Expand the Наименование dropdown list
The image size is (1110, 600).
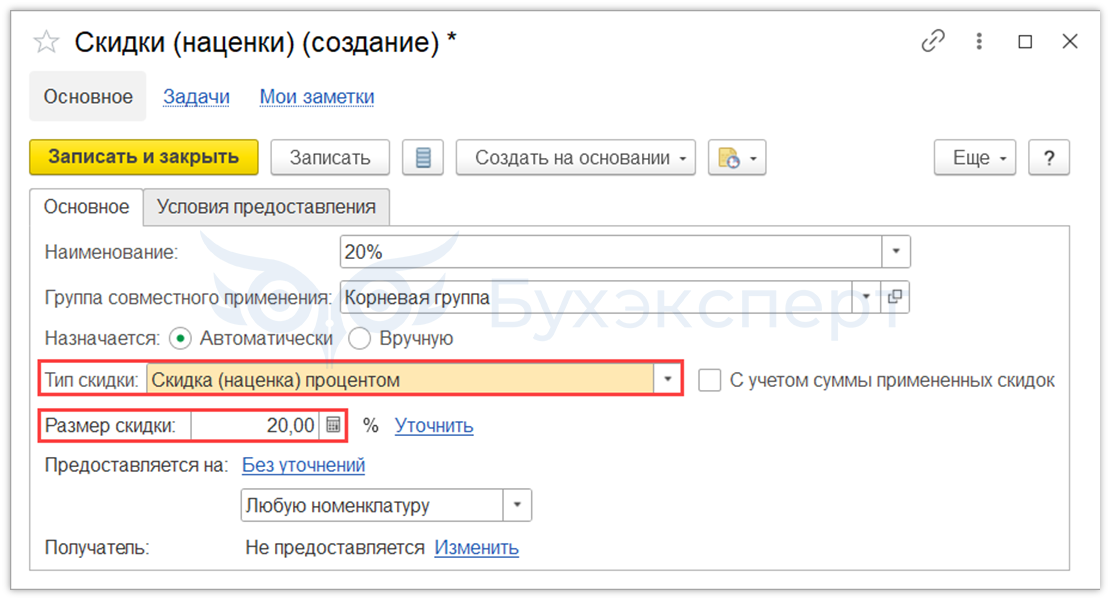coord(896,252)
